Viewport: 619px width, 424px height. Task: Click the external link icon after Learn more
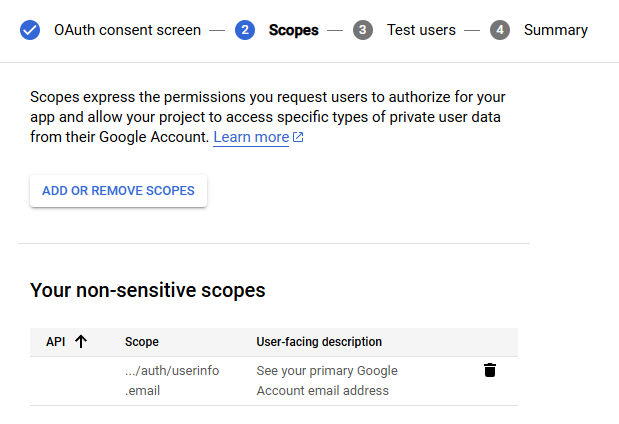298,138
